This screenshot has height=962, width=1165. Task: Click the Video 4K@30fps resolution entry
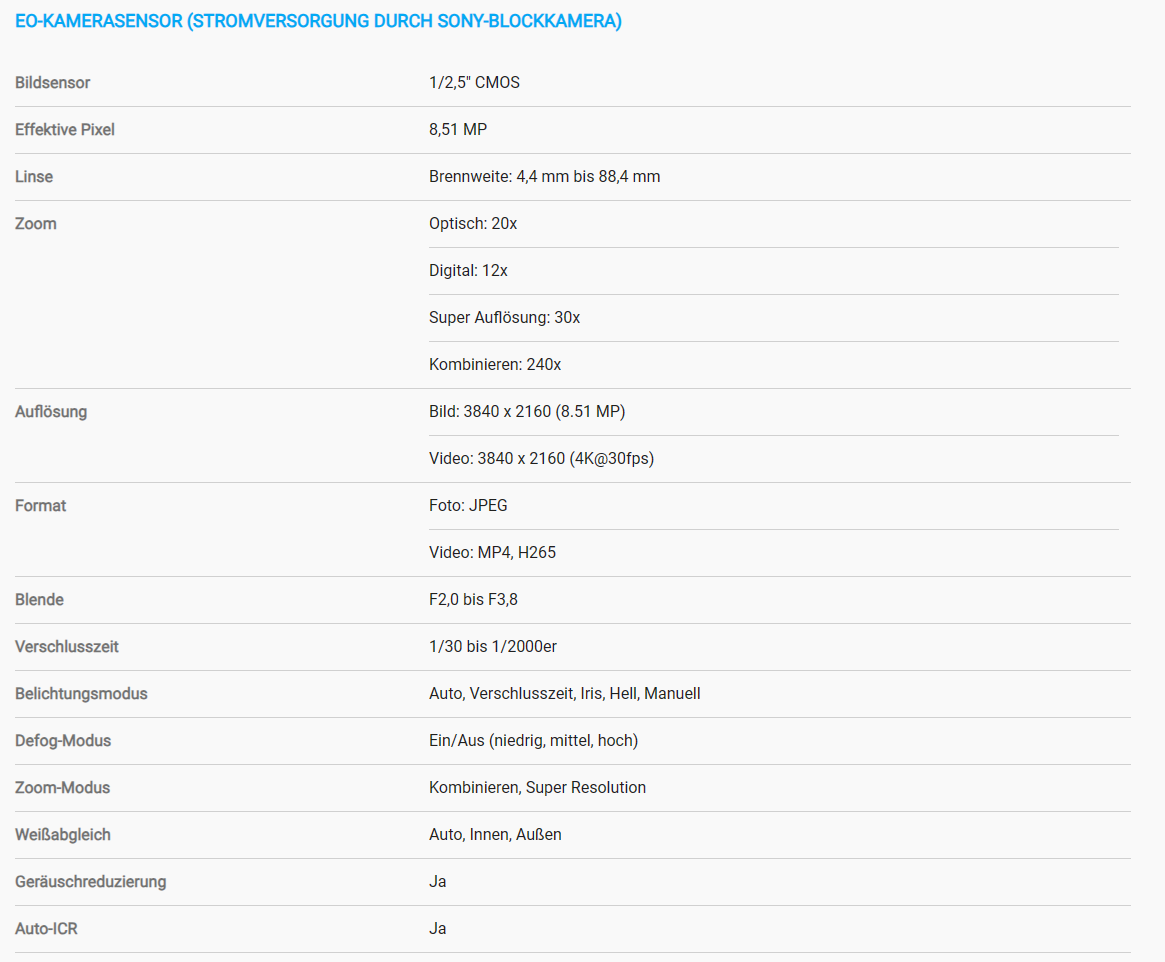pos(541,458)
